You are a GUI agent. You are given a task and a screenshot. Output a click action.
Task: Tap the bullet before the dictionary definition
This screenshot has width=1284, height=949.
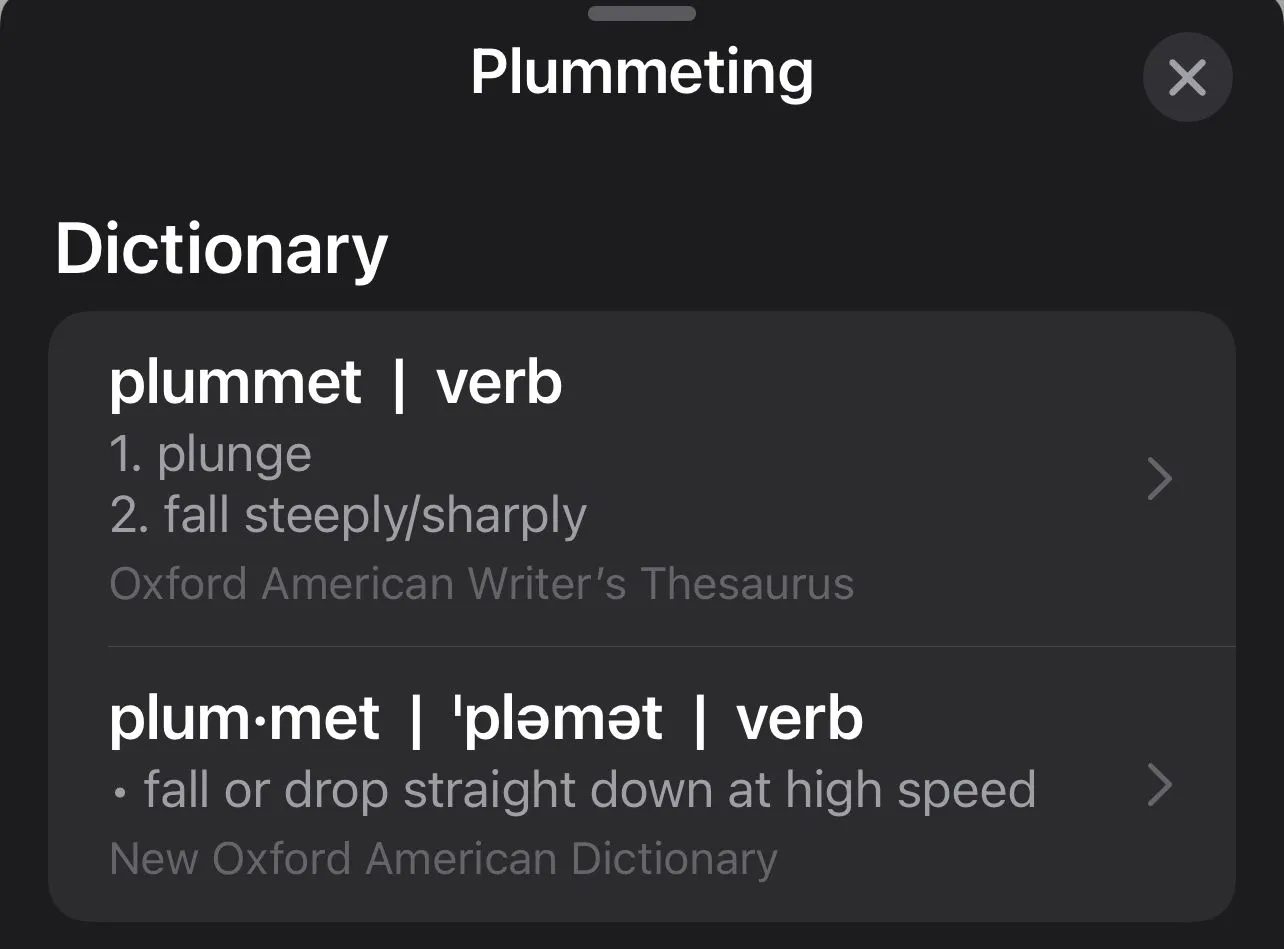pyautogui.click(x=121, y=792)
